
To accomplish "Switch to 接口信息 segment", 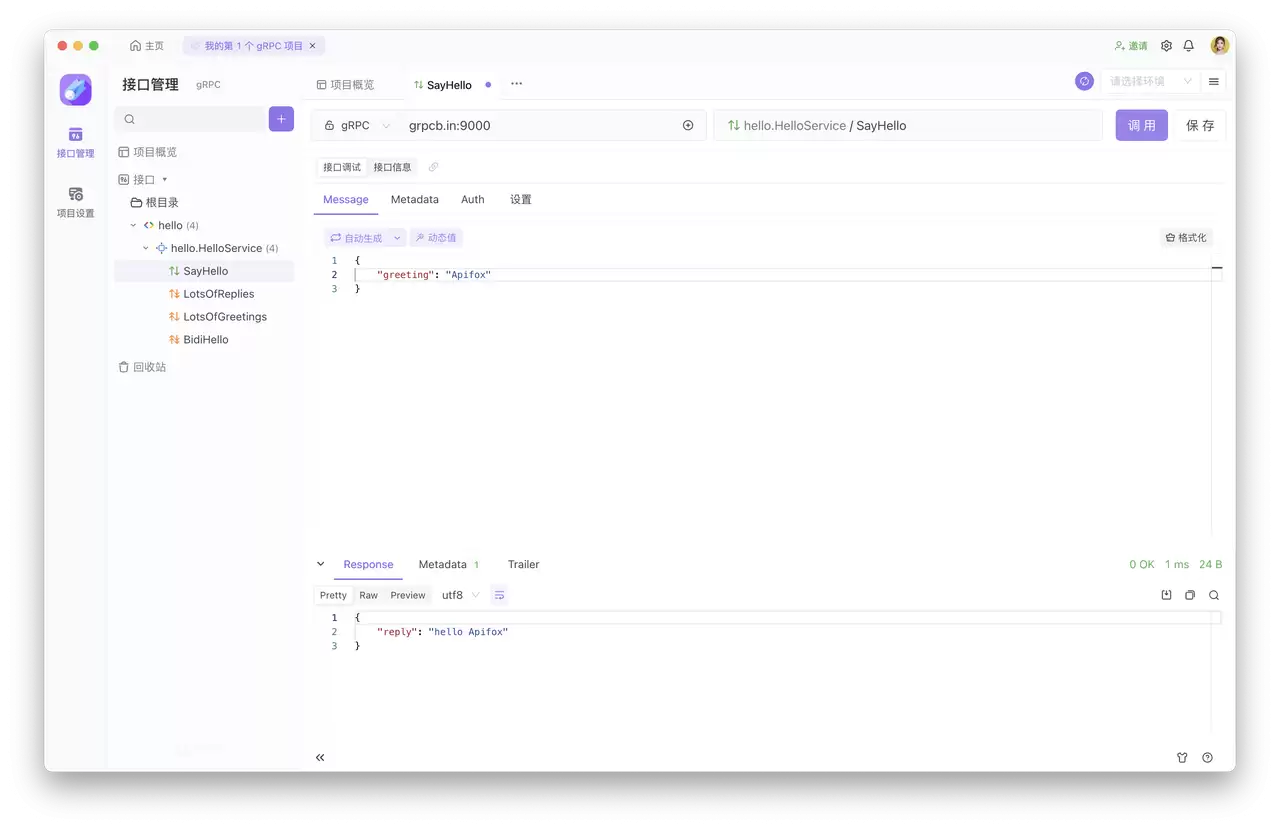I will [x=392, y=167].
